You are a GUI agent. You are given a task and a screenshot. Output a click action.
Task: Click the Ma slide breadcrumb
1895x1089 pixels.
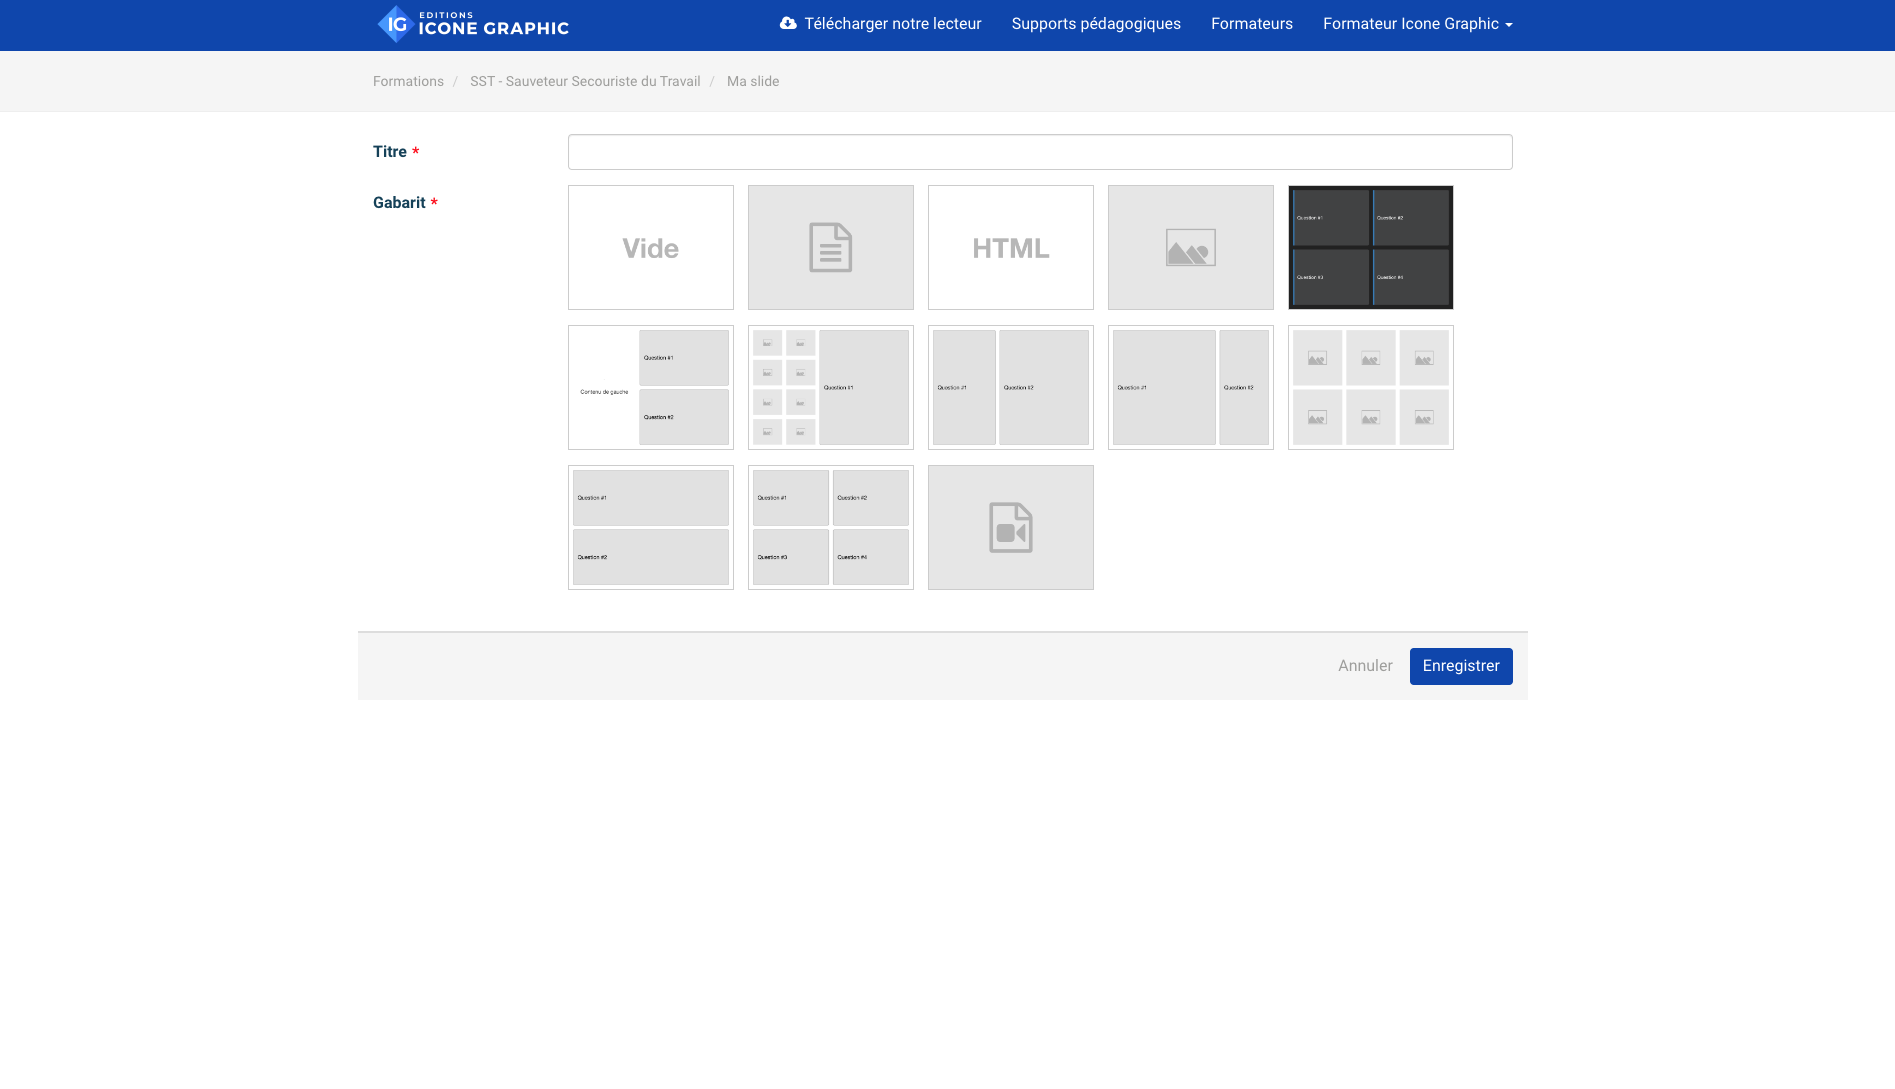tap(753, 81)
